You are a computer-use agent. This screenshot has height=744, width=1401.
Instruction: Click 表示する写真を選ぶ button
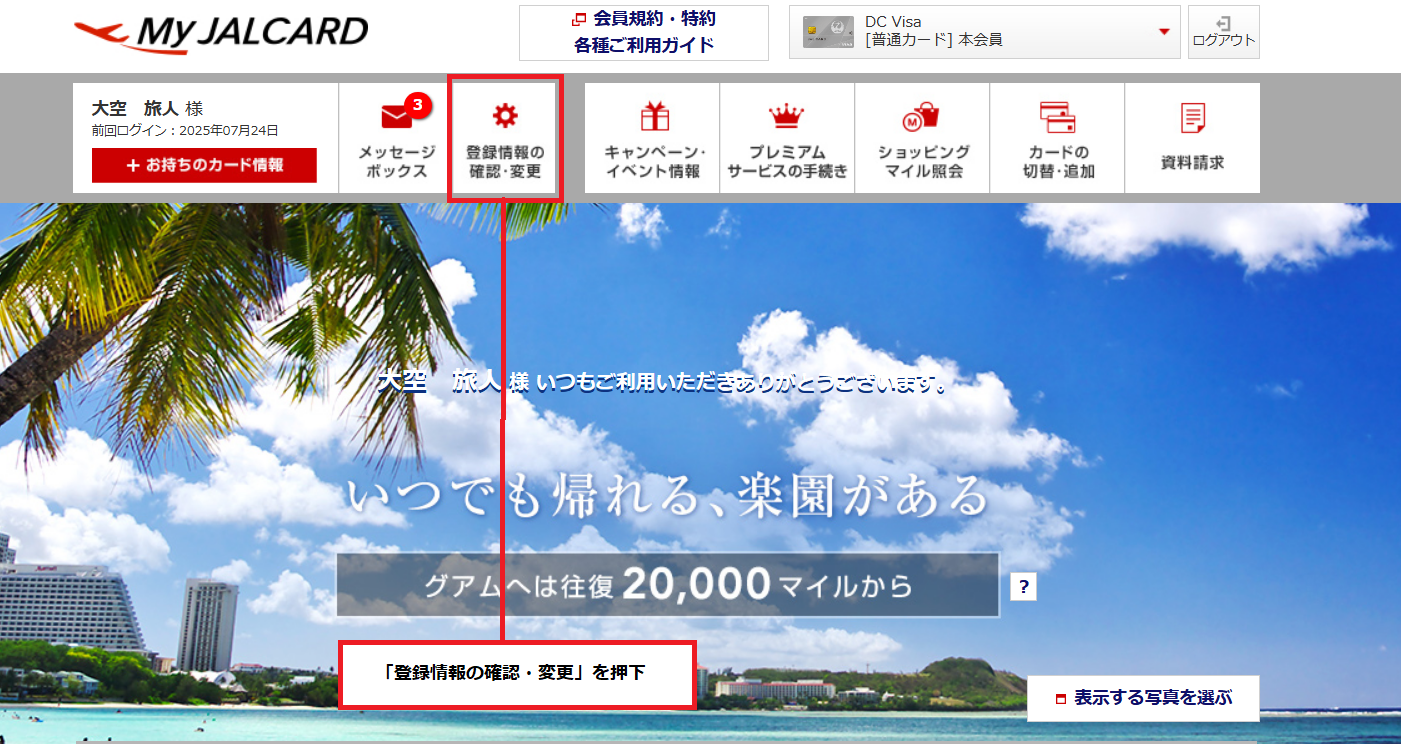pos(1143,698)
